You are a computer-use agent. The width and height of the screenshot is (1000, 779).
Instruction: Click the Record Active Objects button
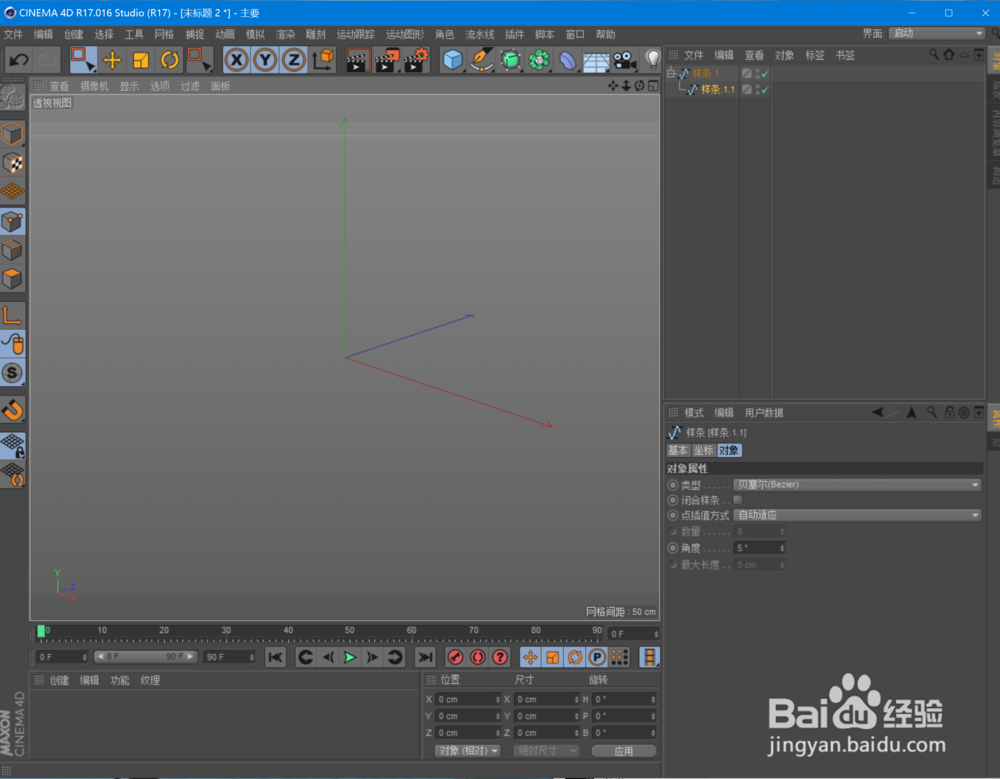(x=455, y=657)
